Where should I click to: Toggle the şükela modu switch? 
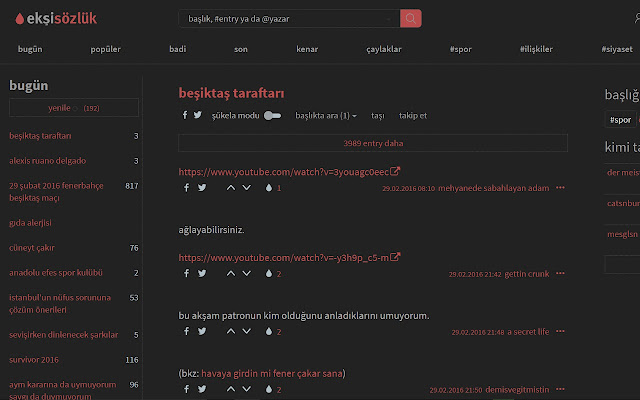click(272, 116)
